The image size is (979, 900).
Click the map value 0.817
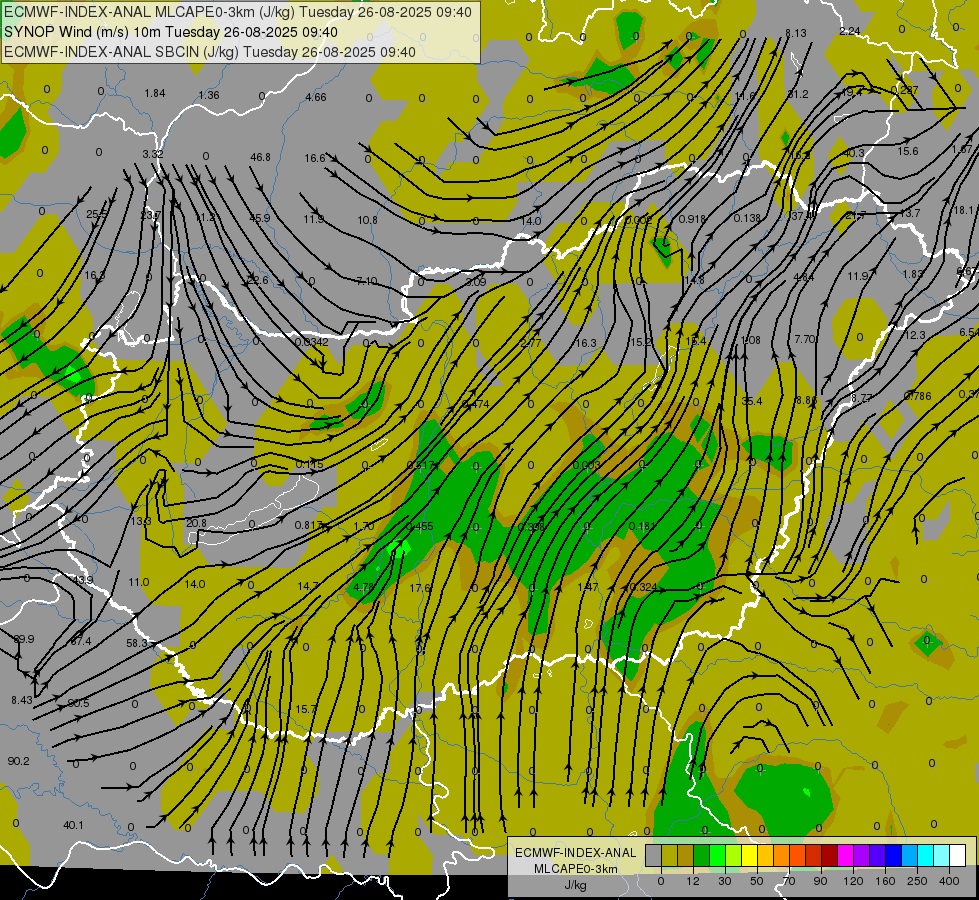coord(308,525)
